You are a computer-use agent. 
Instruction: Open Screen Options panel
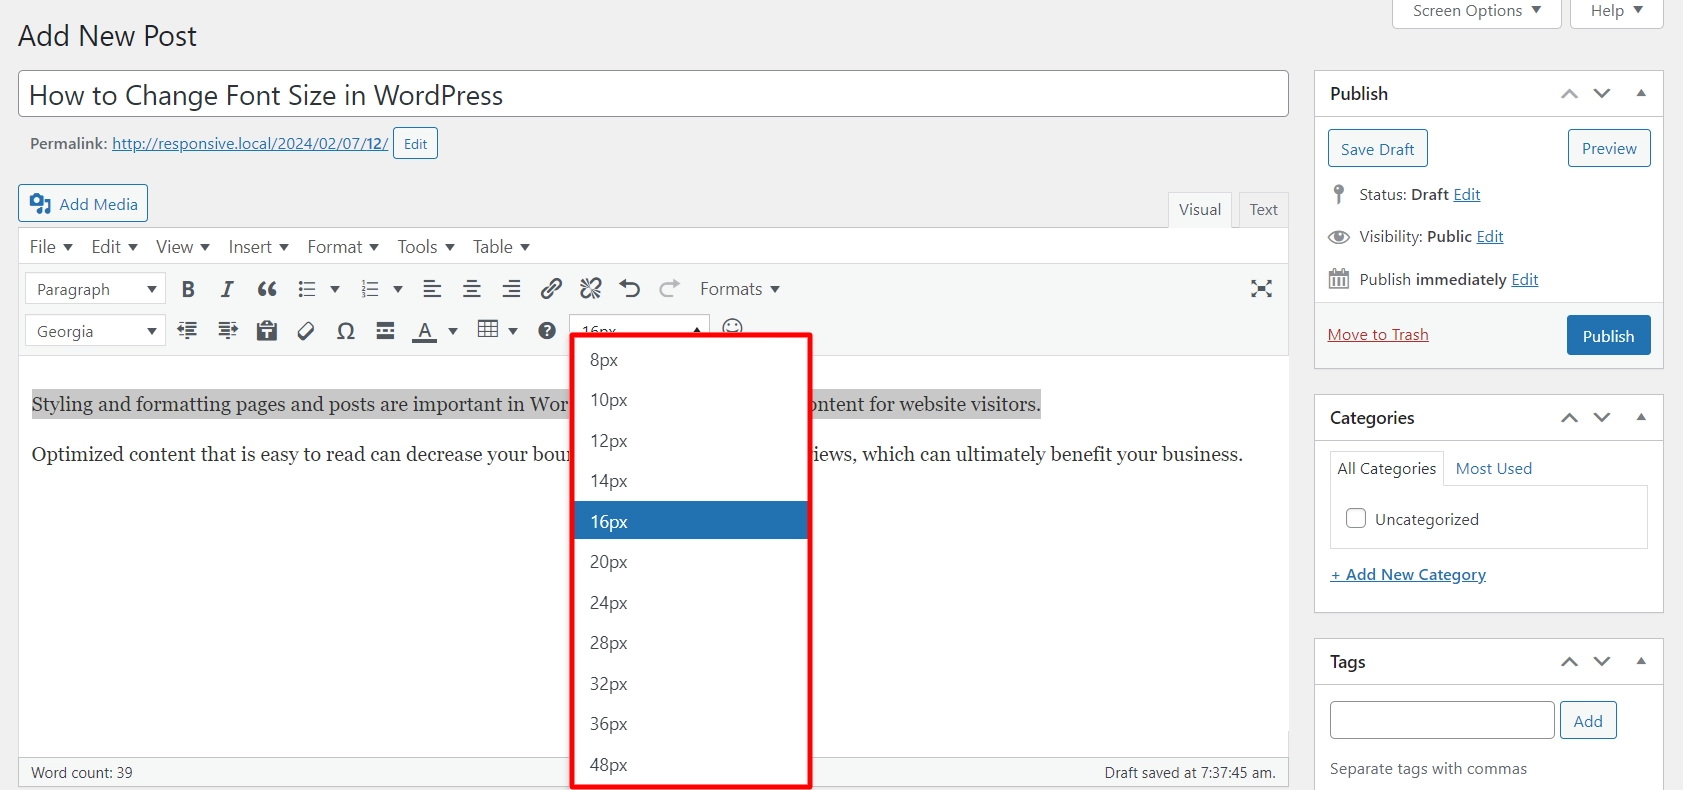point(1477,11)
